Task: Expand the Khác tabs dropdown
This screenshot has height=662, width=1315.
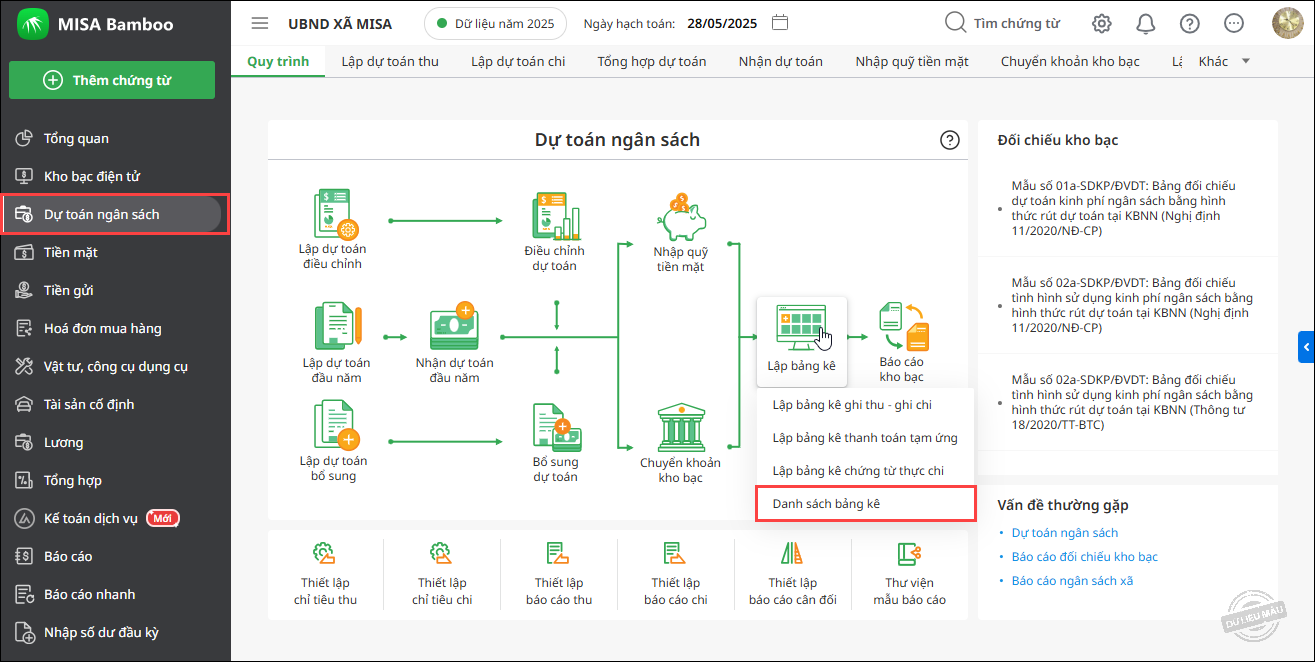Action: pos(1224,61)
